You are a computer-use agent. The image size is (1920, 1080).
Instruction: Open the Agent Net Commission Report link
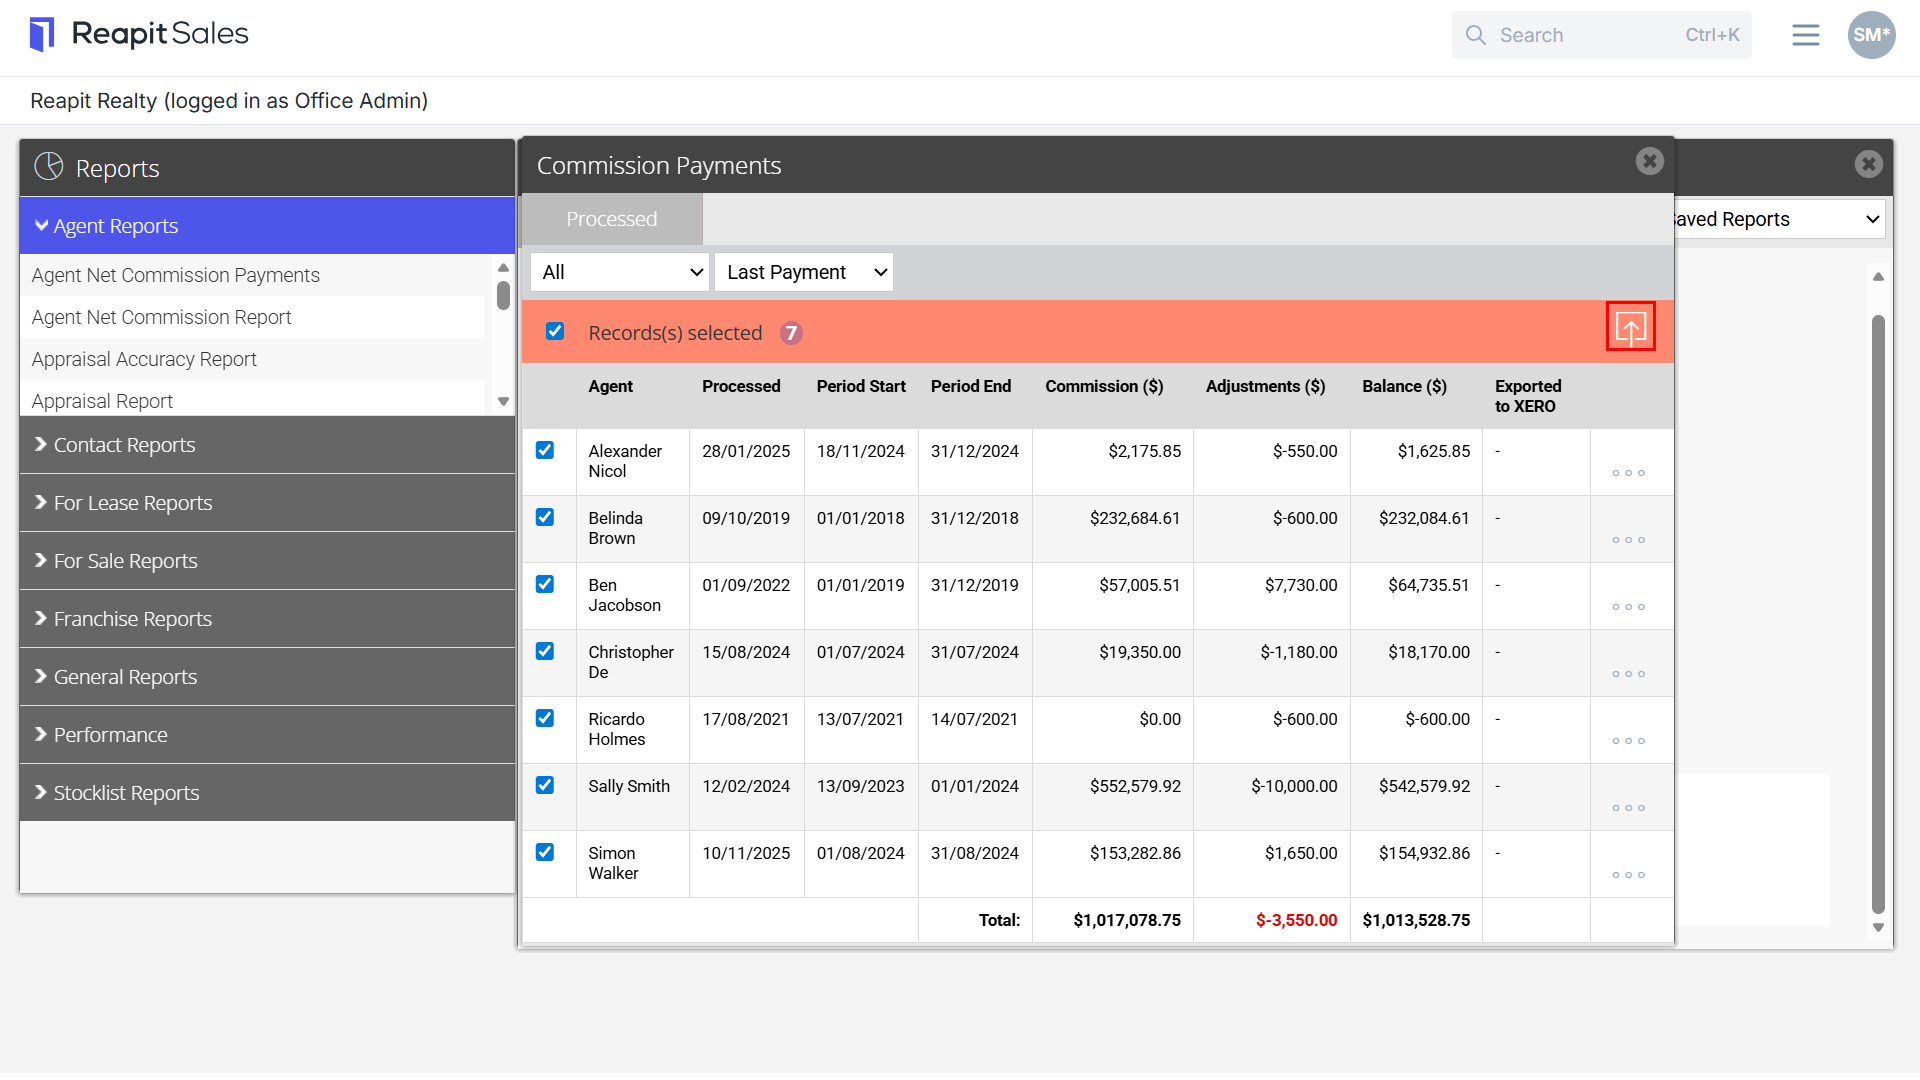[161, 317]
